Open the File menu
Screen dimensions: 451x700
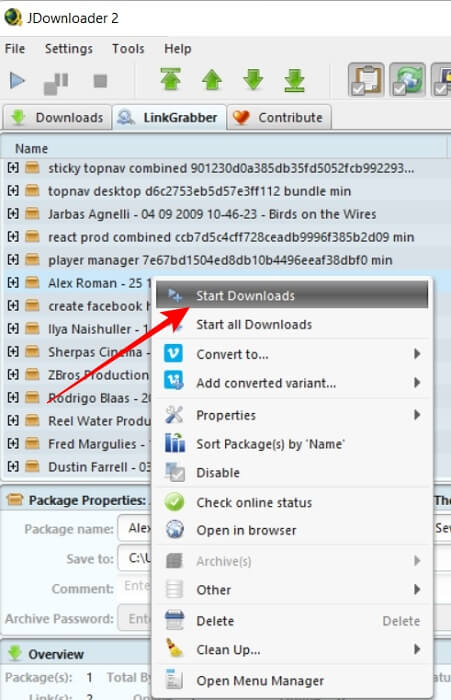(x=15, y=48)
